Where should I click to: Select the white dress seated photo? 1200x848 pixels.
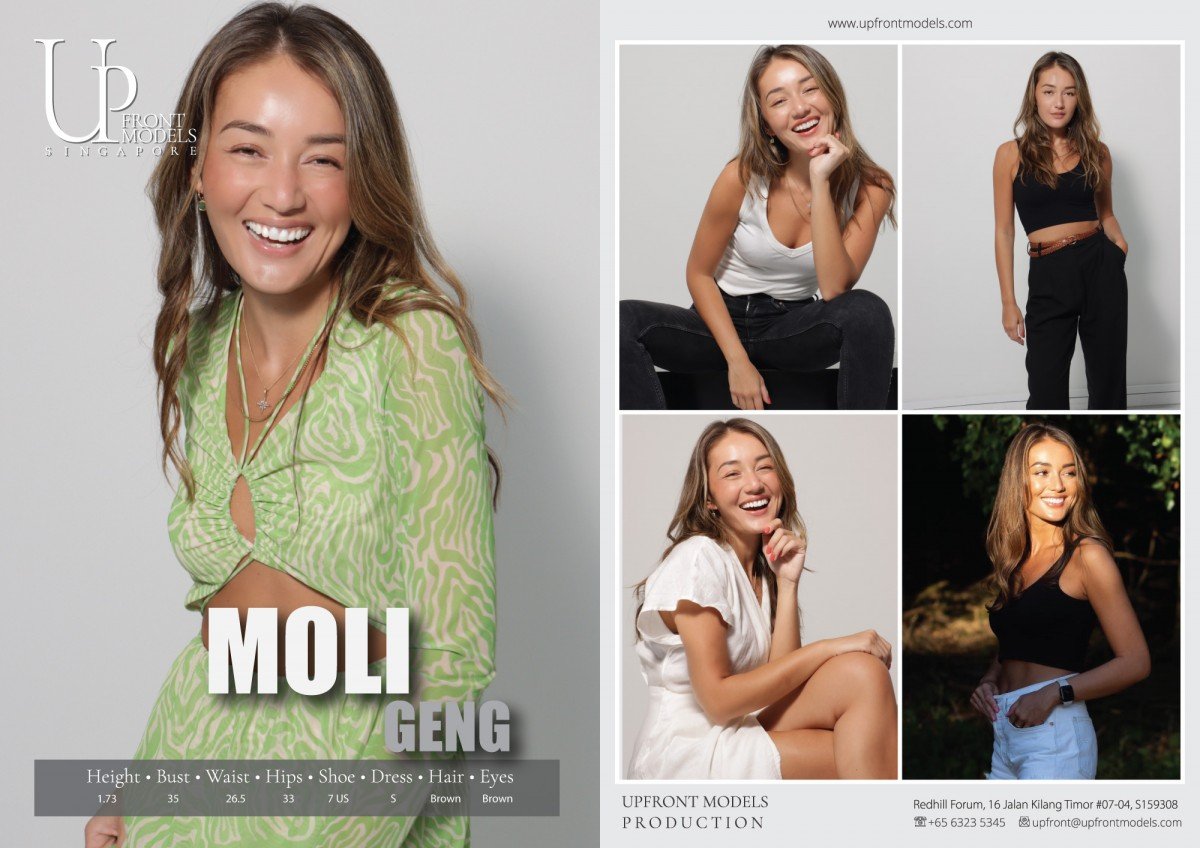[758, 597]
